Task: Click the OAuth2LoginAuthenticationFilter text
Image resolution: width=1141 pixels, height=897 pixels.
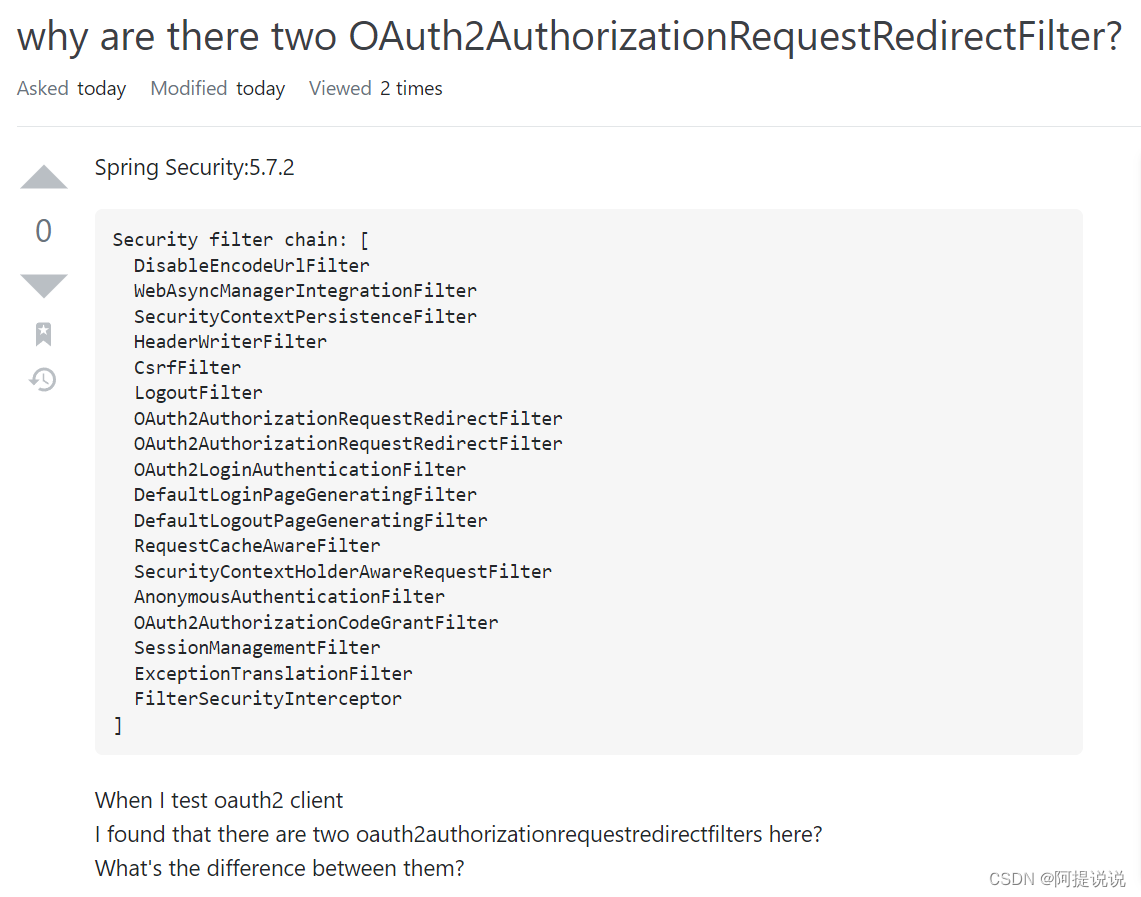Action: pyautogui.click(x=300, y=469)
